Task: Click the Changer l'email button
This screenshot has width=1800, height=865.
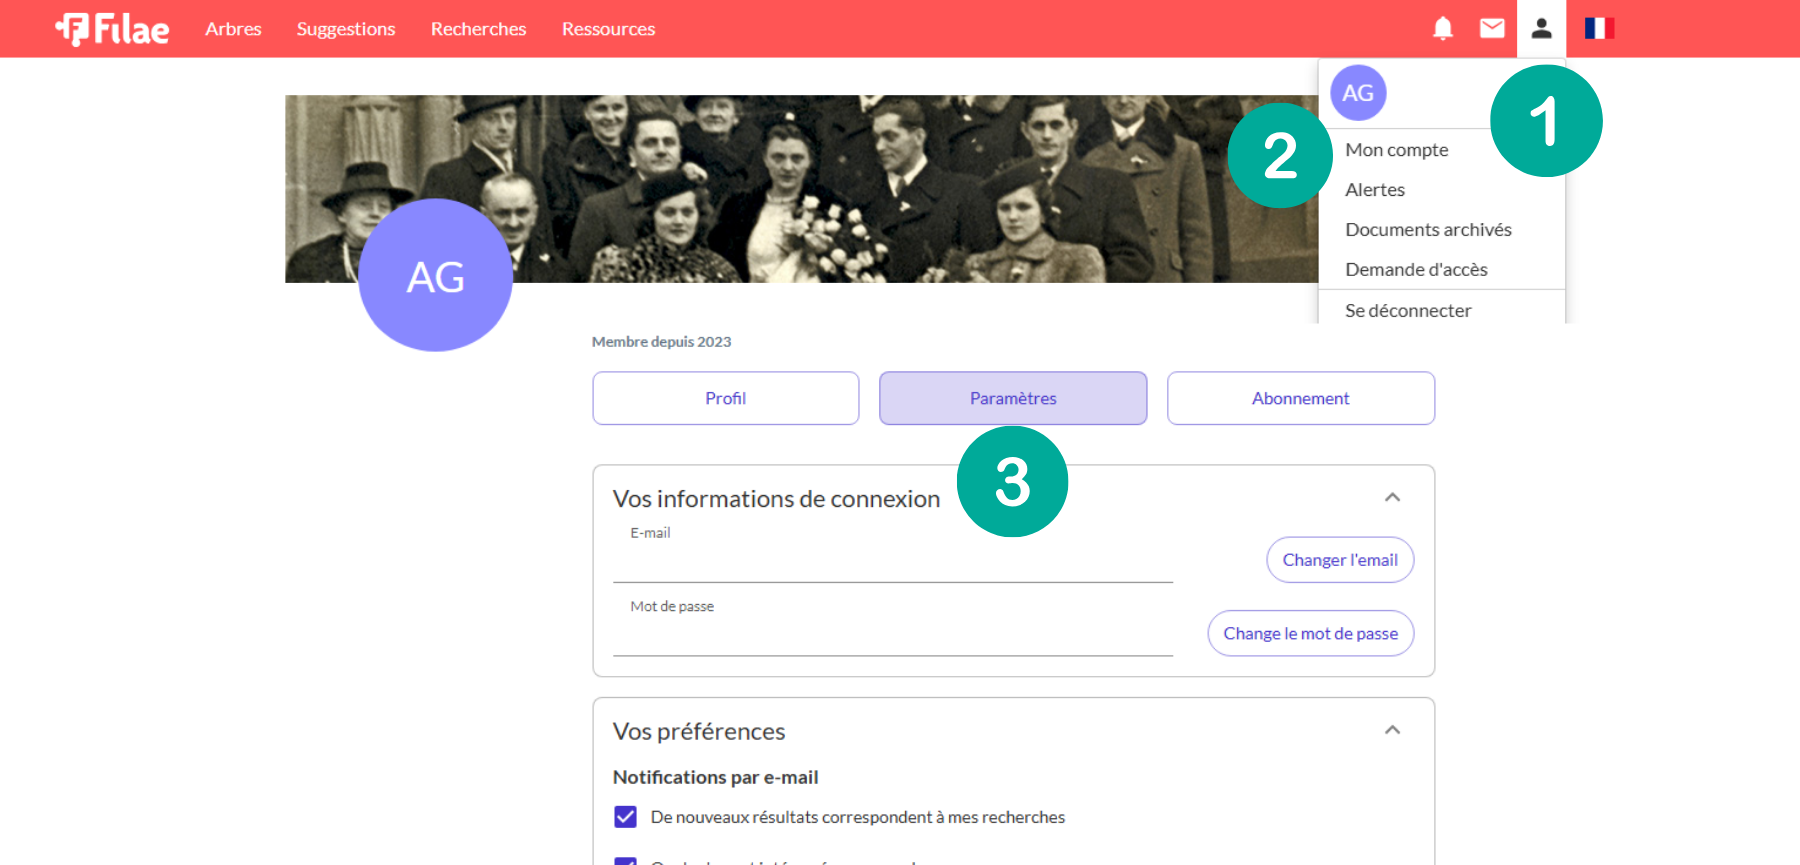Action: click(1339, 560)
